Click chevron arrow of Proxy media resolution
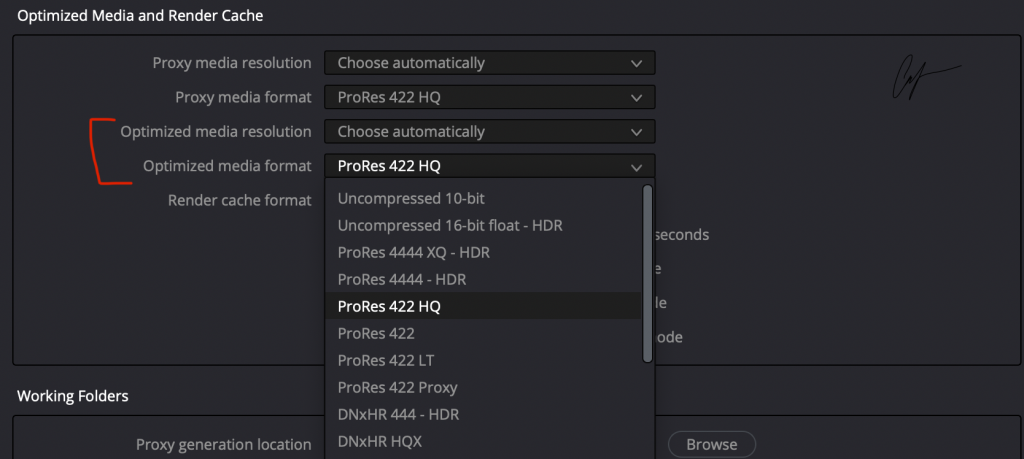The width and height of the screenshot is (1024, 459). click(636, 63)
